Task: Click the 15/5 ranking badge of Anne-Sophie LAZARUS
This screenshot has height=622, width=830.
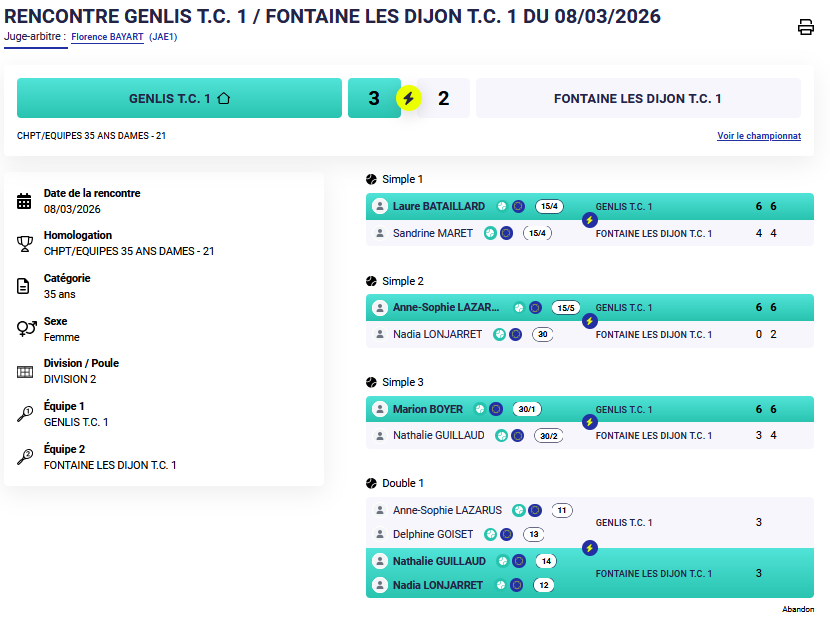Action: coord(565,308)
